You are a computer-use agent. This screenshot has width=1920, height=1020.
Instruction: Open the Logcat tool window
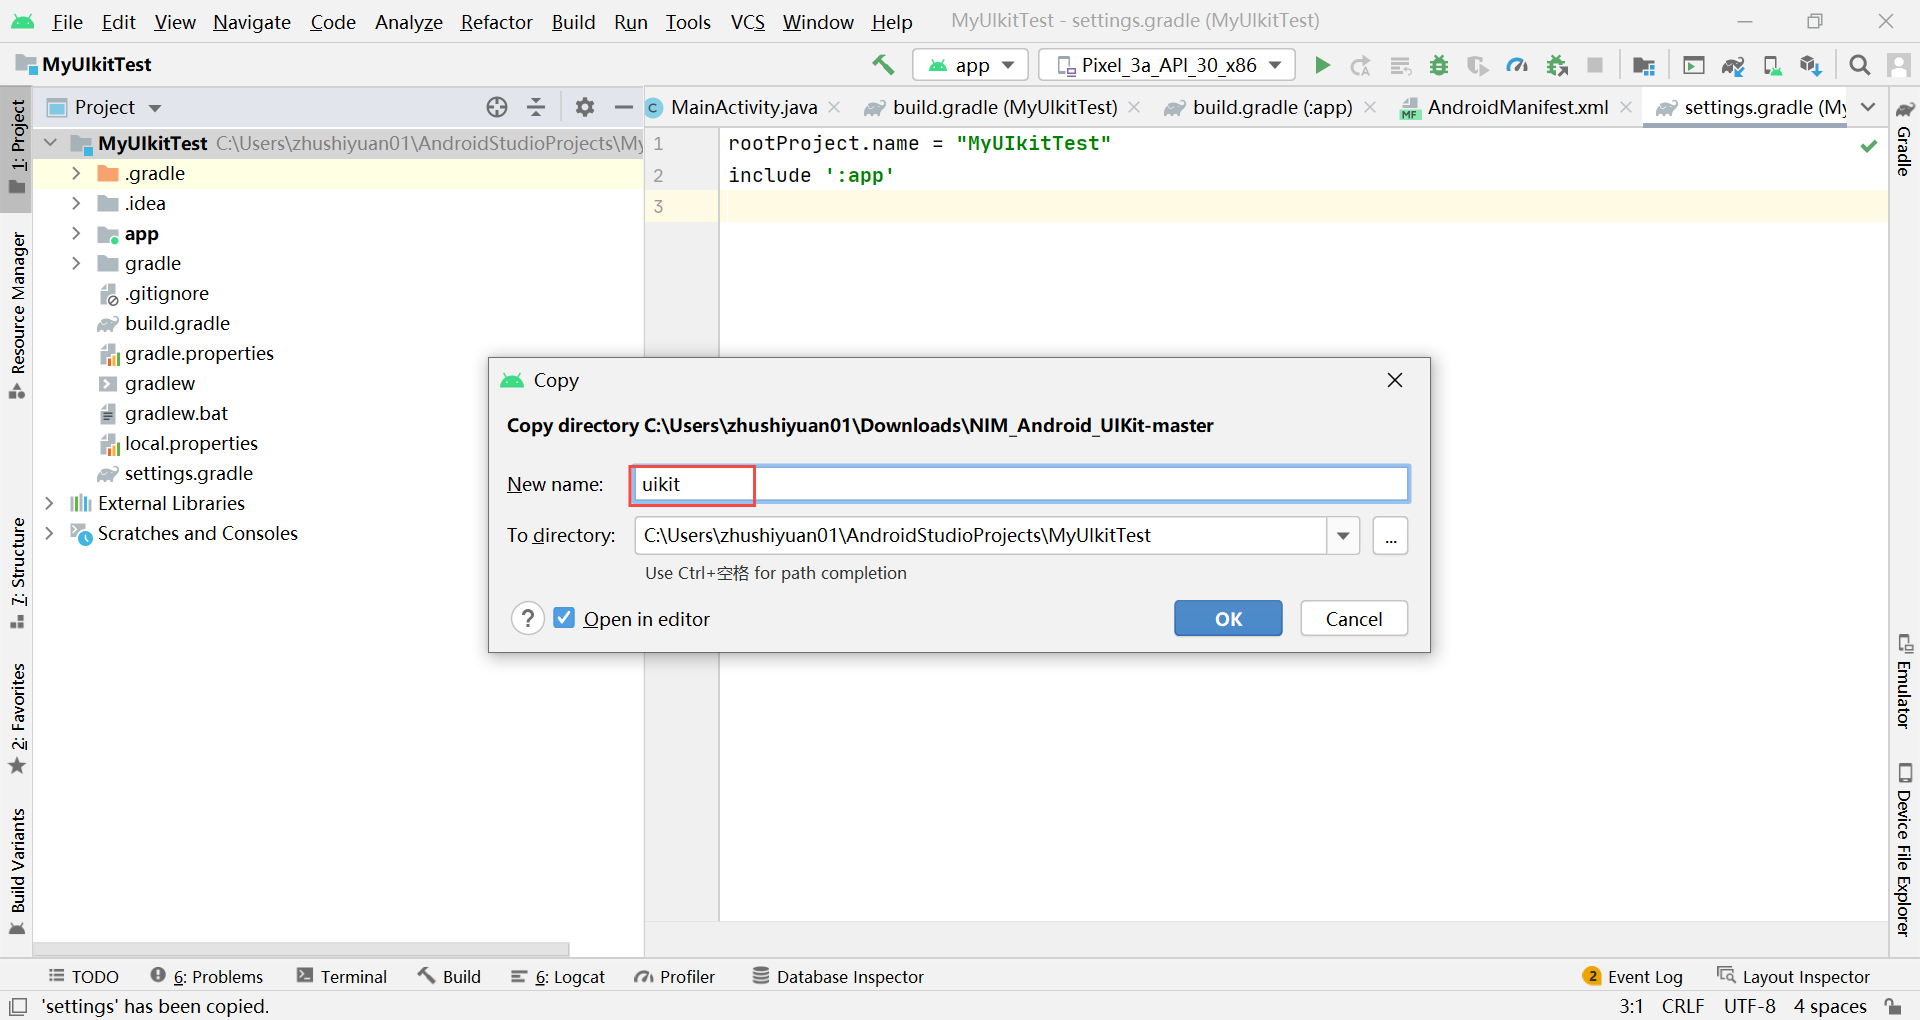click(558, 977)
